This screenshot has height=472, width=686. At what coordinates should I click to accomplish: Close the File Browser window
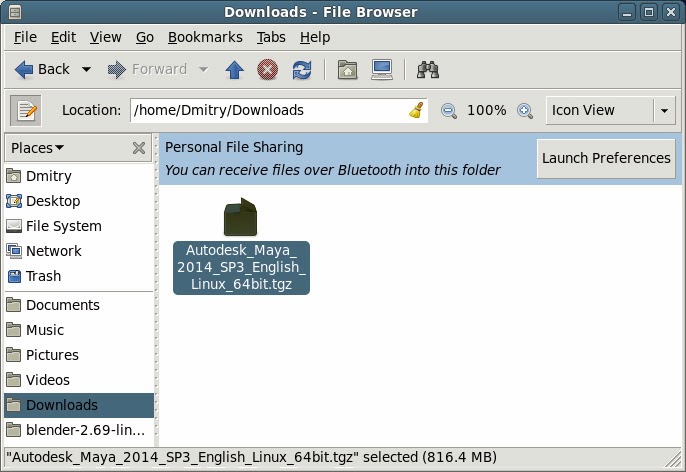point(671,12)
